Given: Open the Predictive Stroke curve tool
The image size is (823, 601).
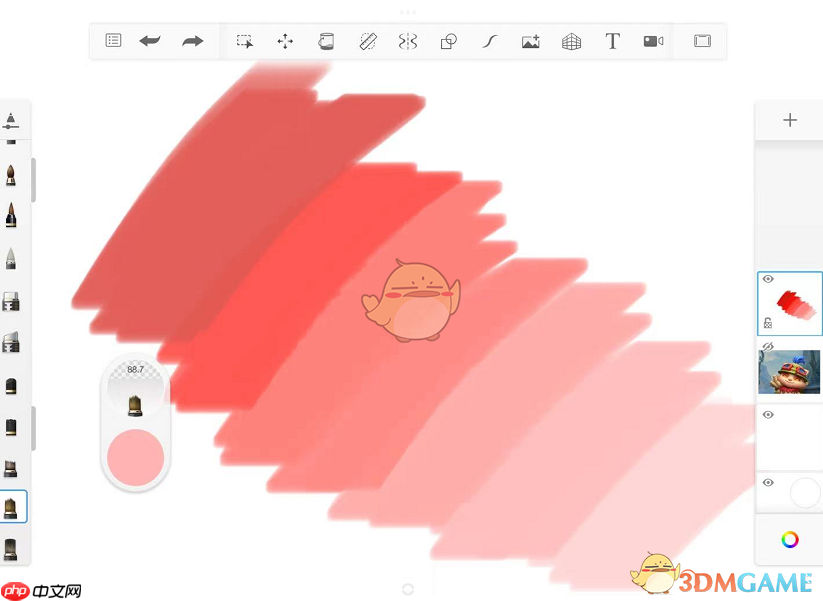Looking at the screenshot, I should [x=489, y=41].
